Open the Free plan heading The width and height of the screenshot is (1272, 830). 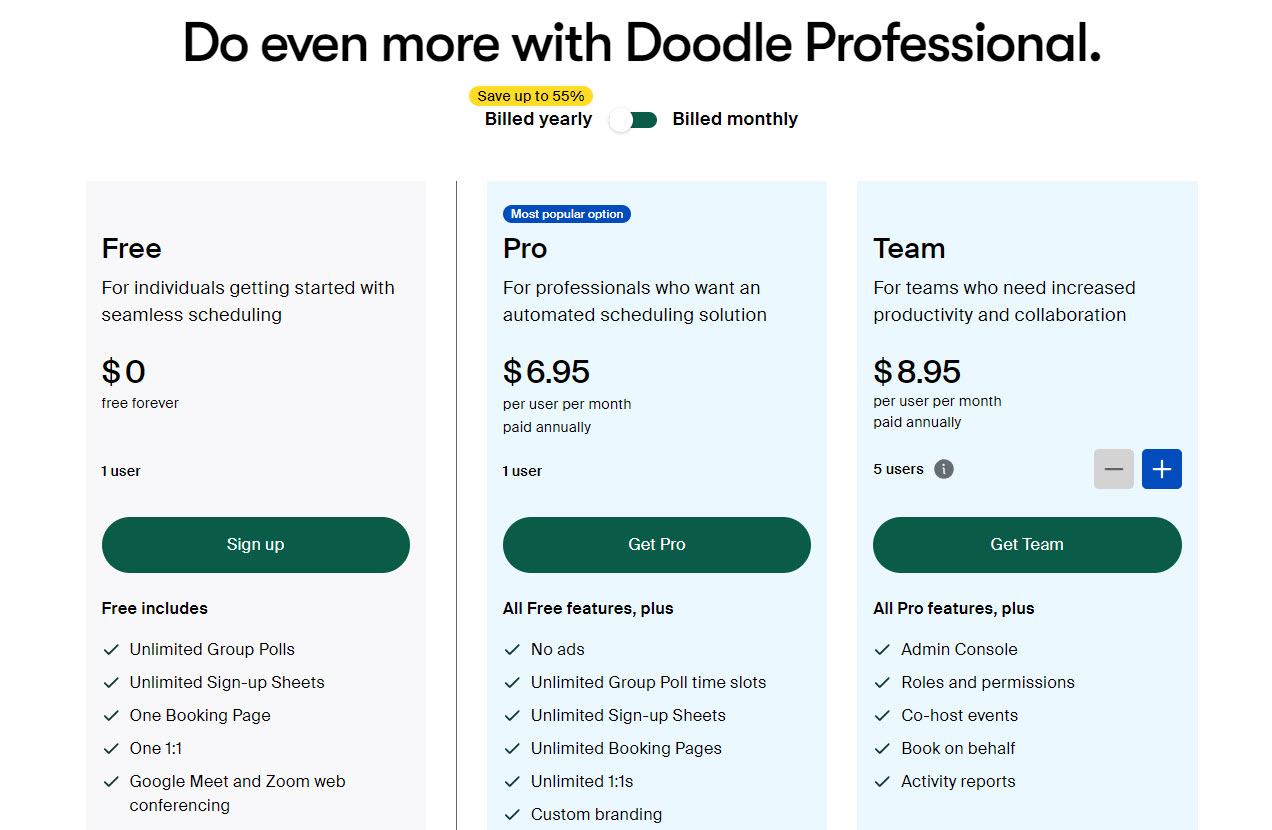(131, 248)
